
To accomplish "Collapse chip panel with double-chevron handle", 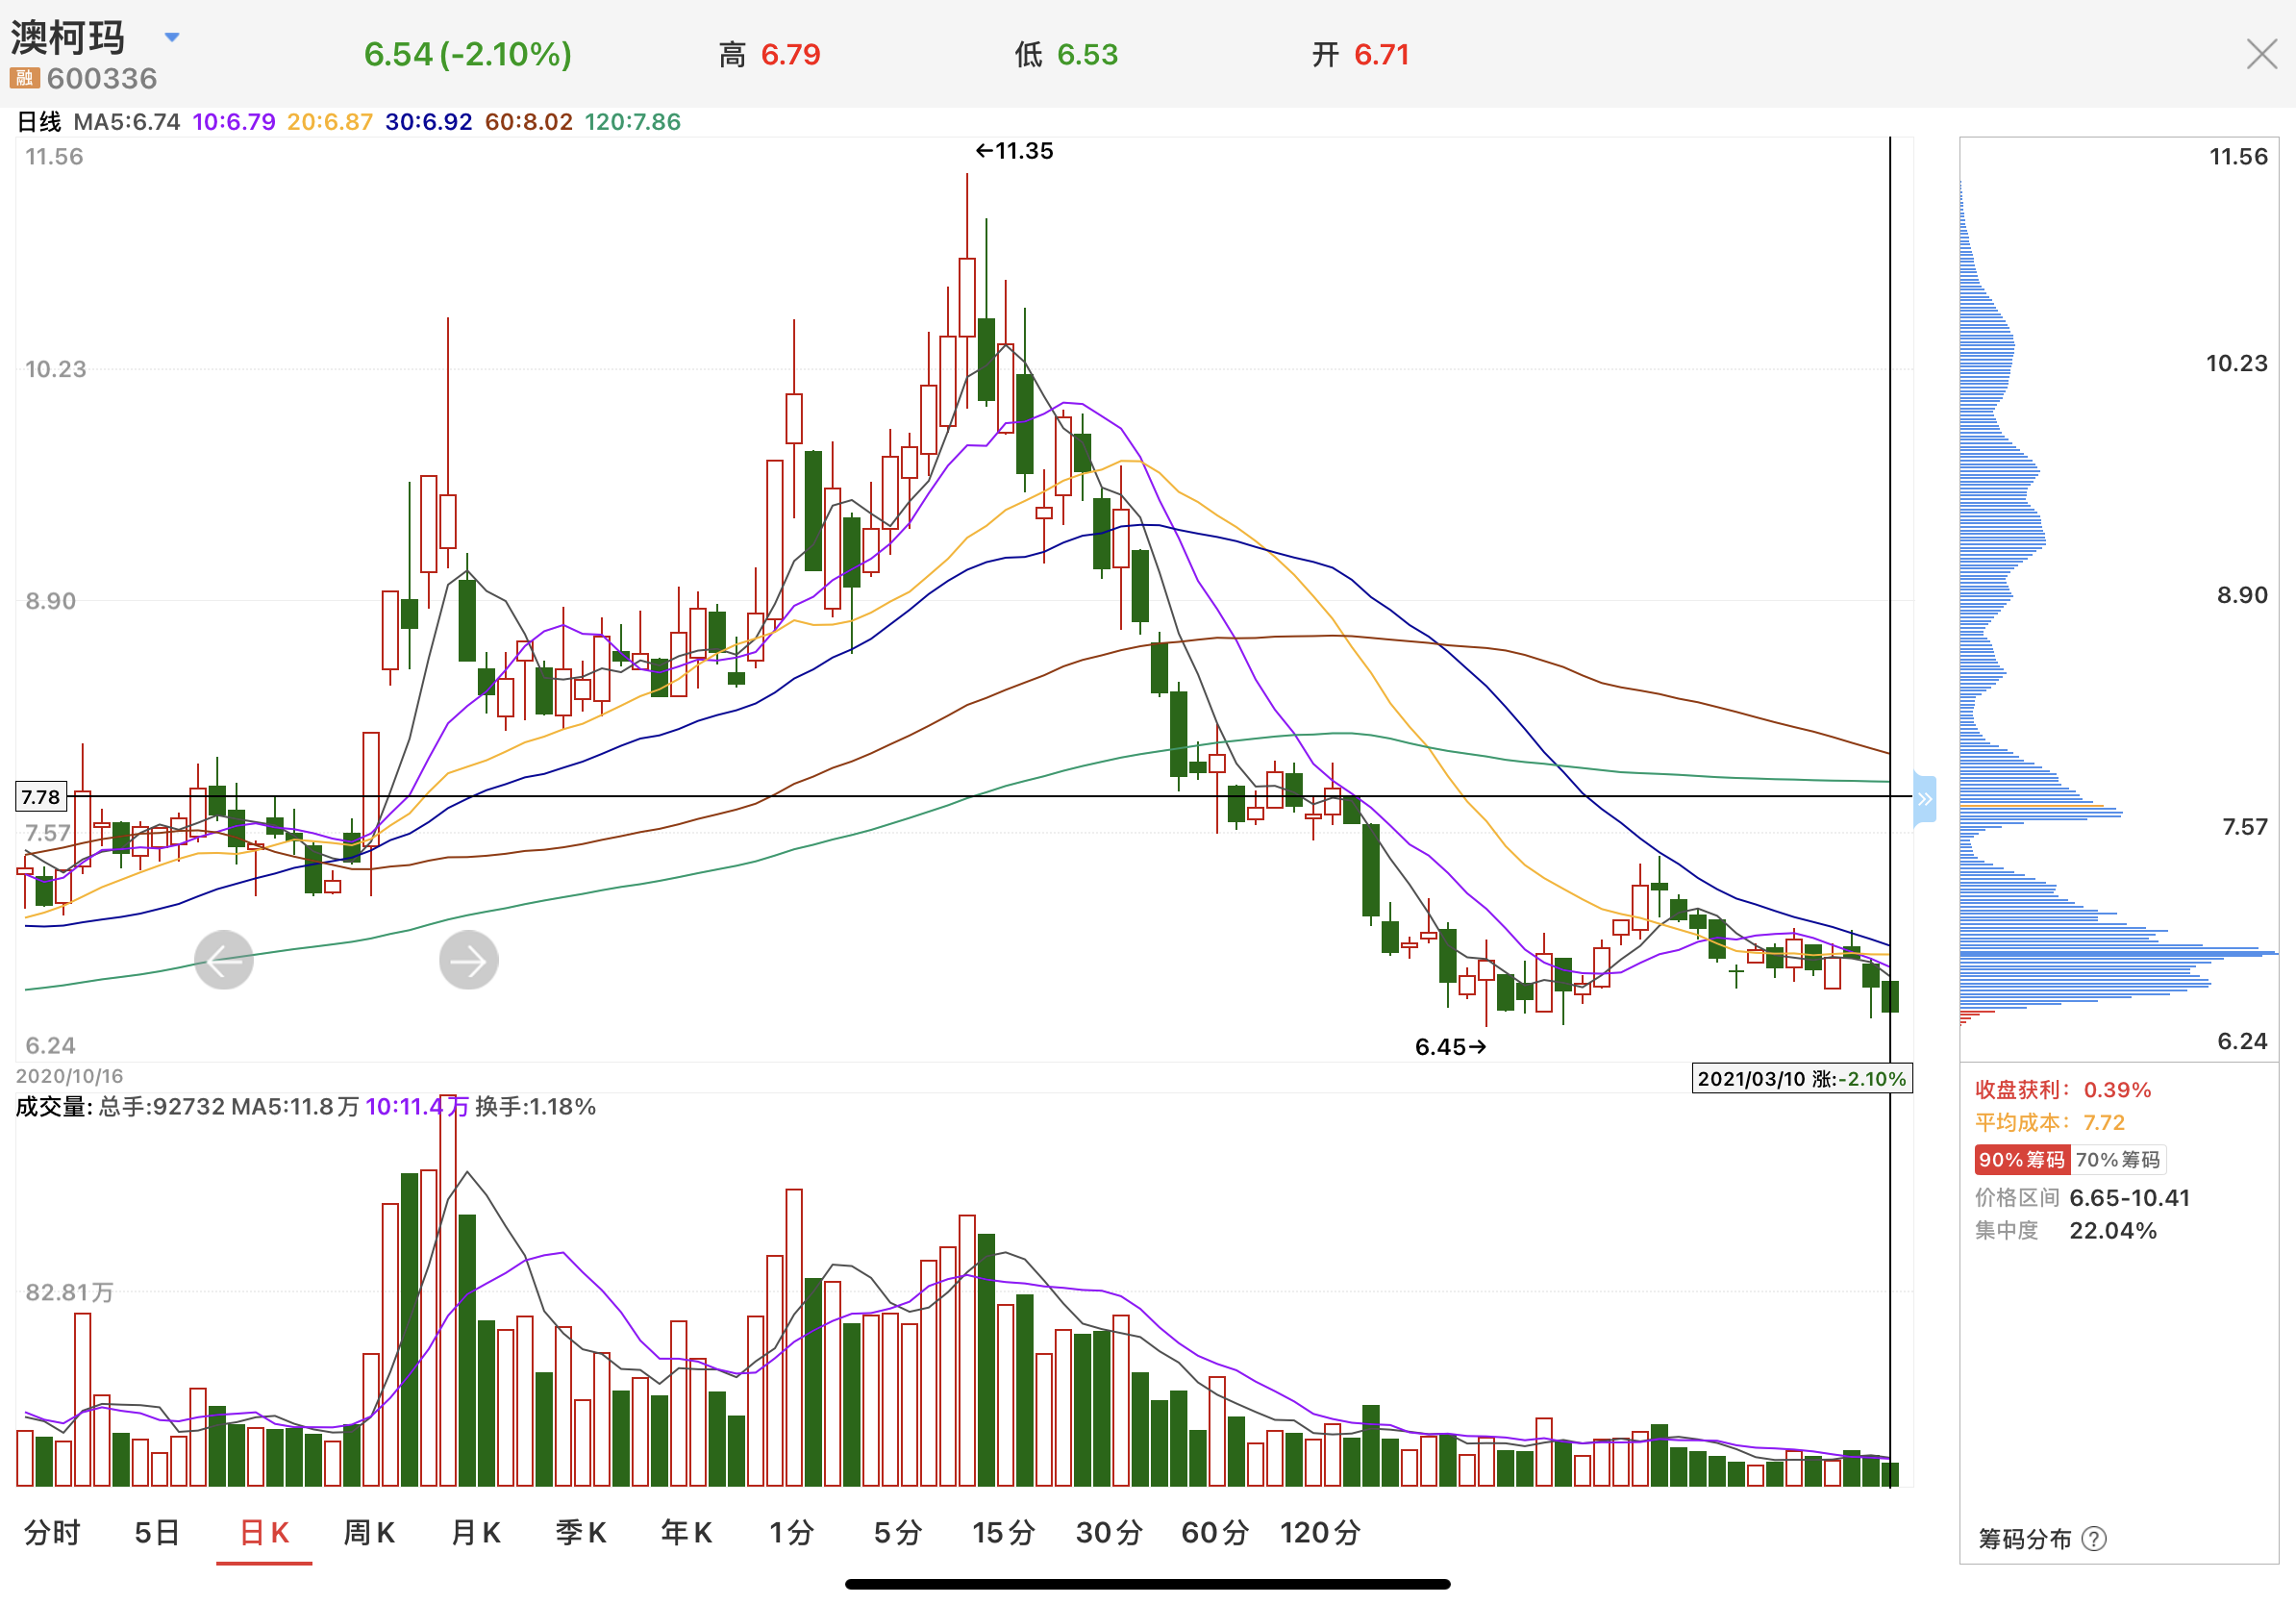I will [1923, 799].
